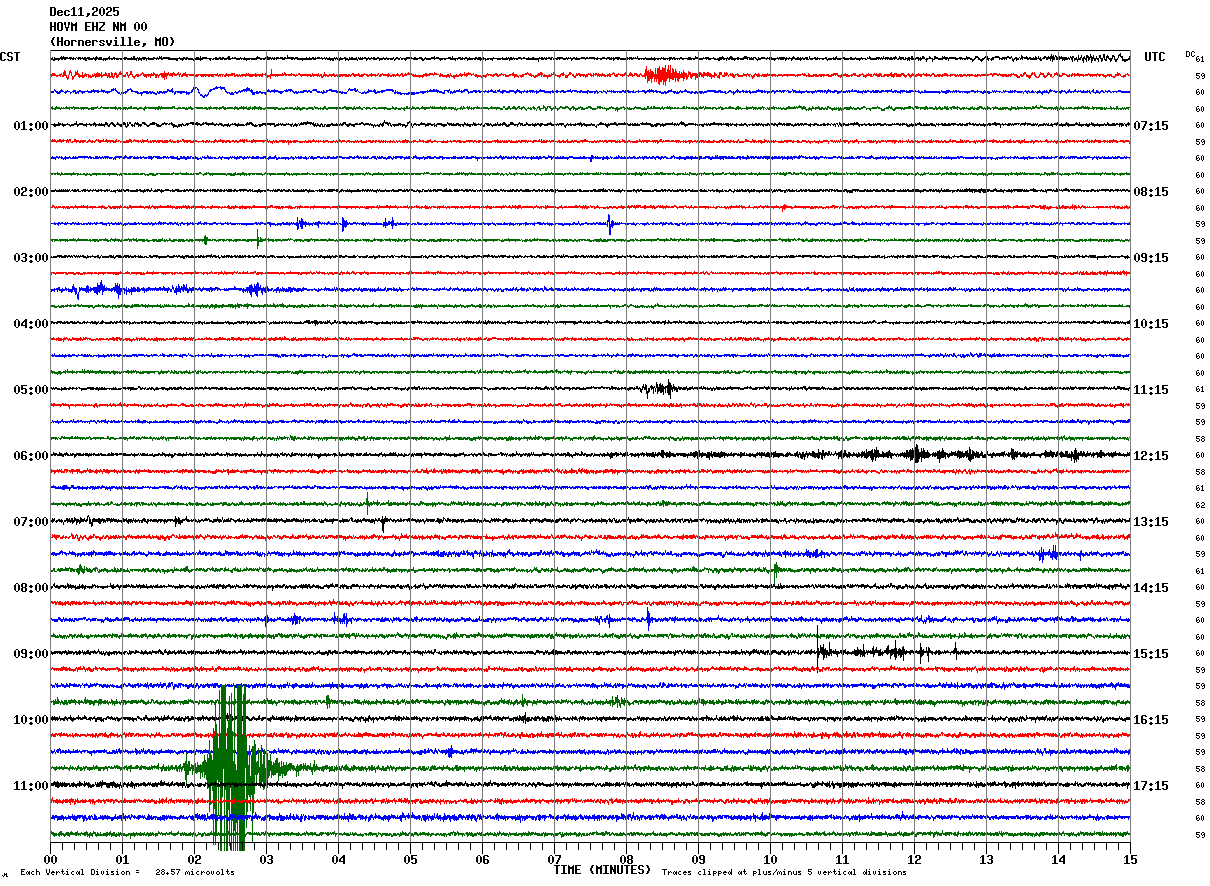Click the CST timezone label
The image size is (1210, 886).
tap(10, 57)
